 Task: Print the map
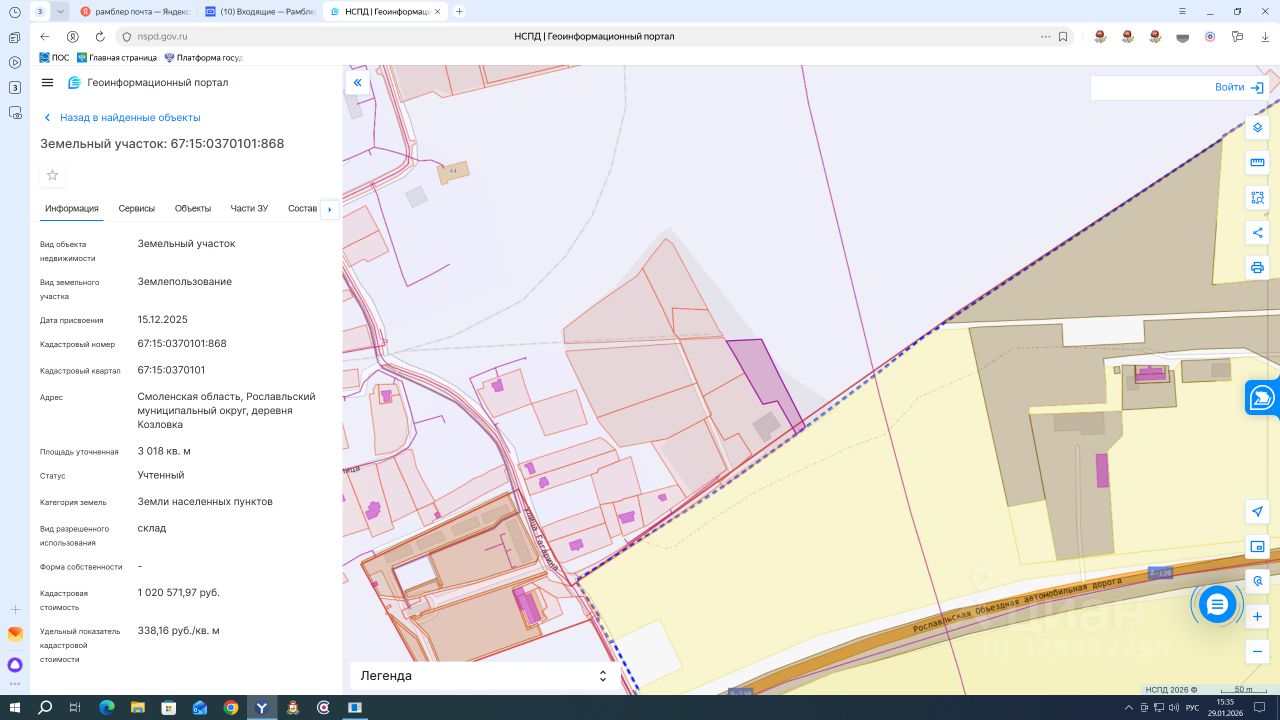(x=1257, y=268)
